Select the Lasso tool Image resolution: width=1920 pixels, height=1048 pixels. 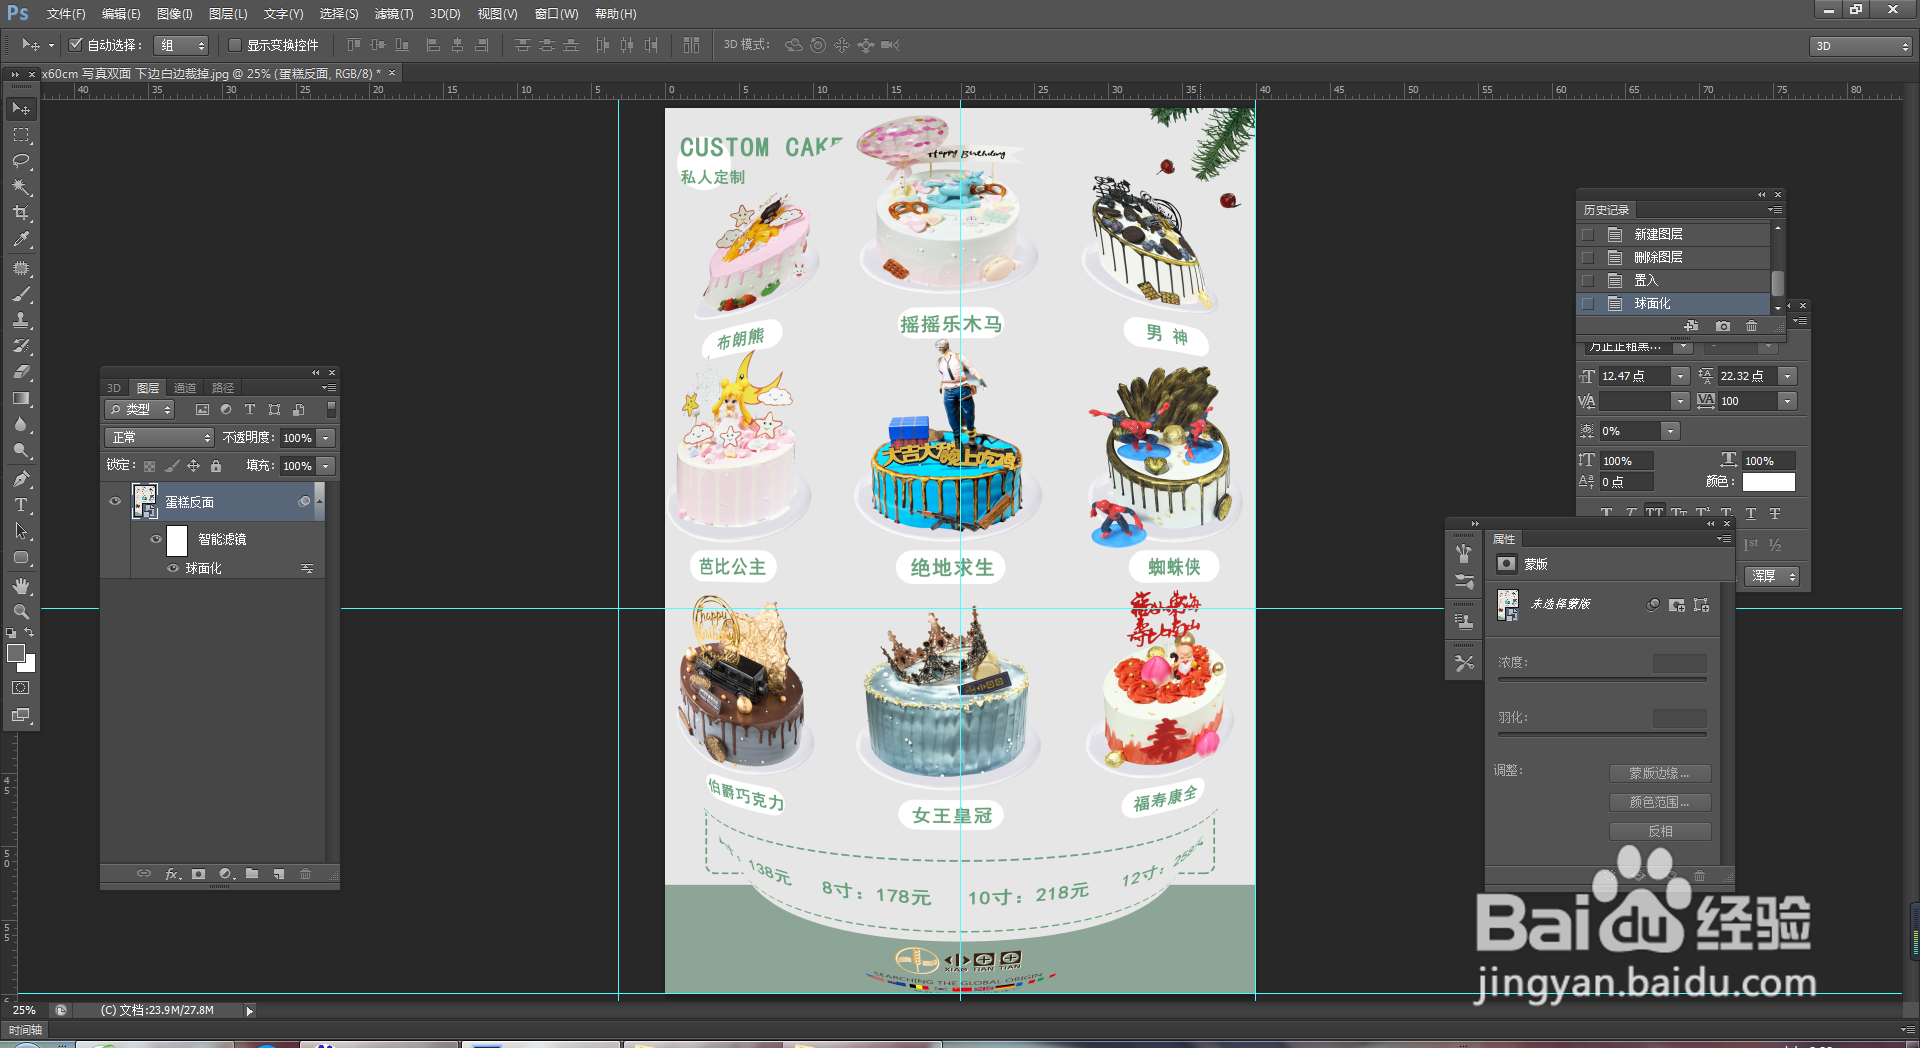(21, 161)
